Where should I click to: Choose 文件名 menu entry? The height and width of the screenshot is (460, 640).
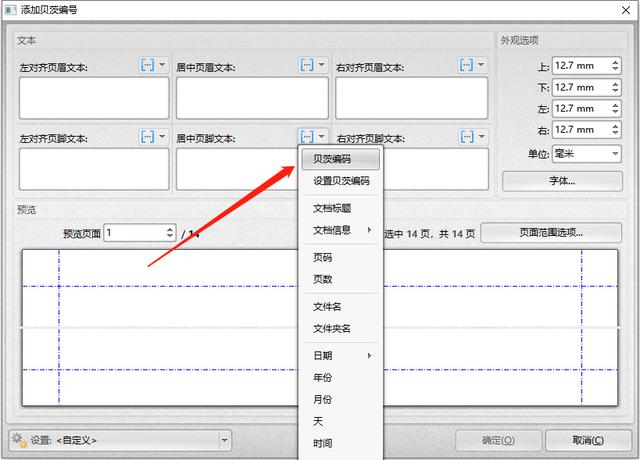coord(340,307)
